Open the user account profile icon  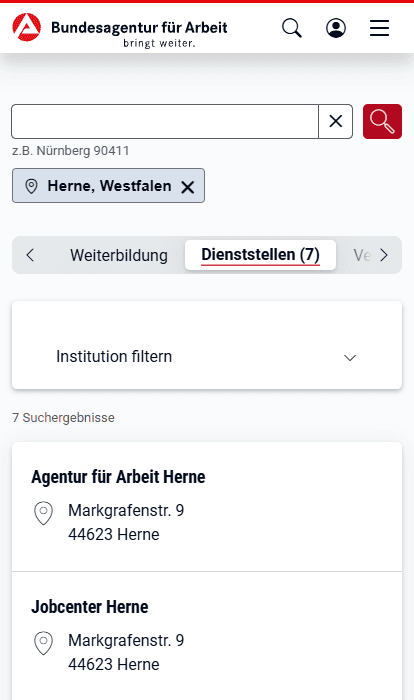335,28
